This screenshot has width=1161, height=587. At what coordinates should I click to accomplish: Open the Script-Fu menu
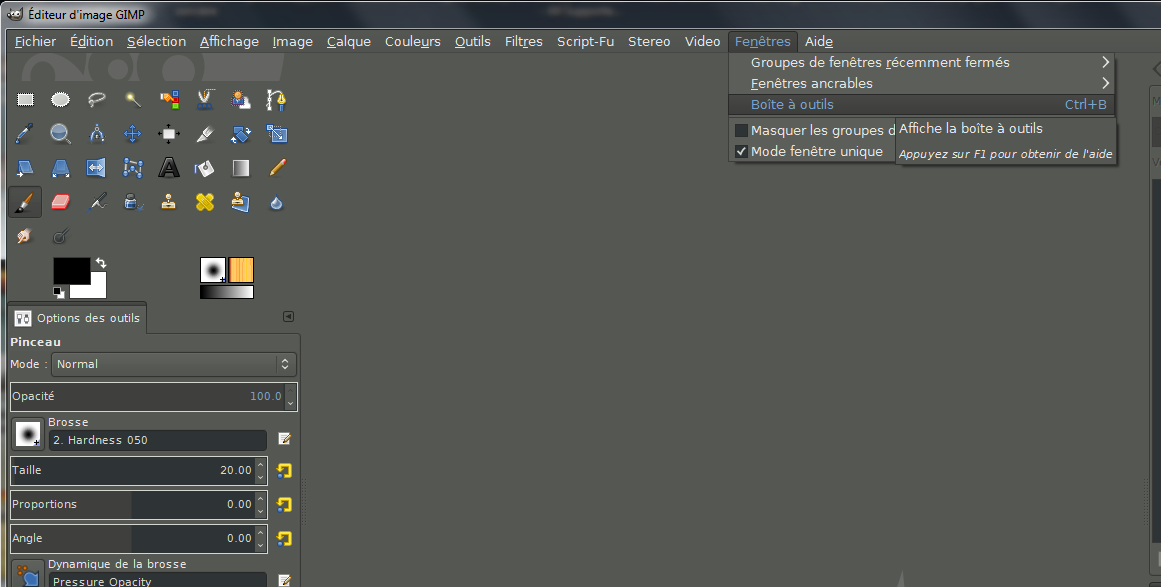tap(585, 41)
